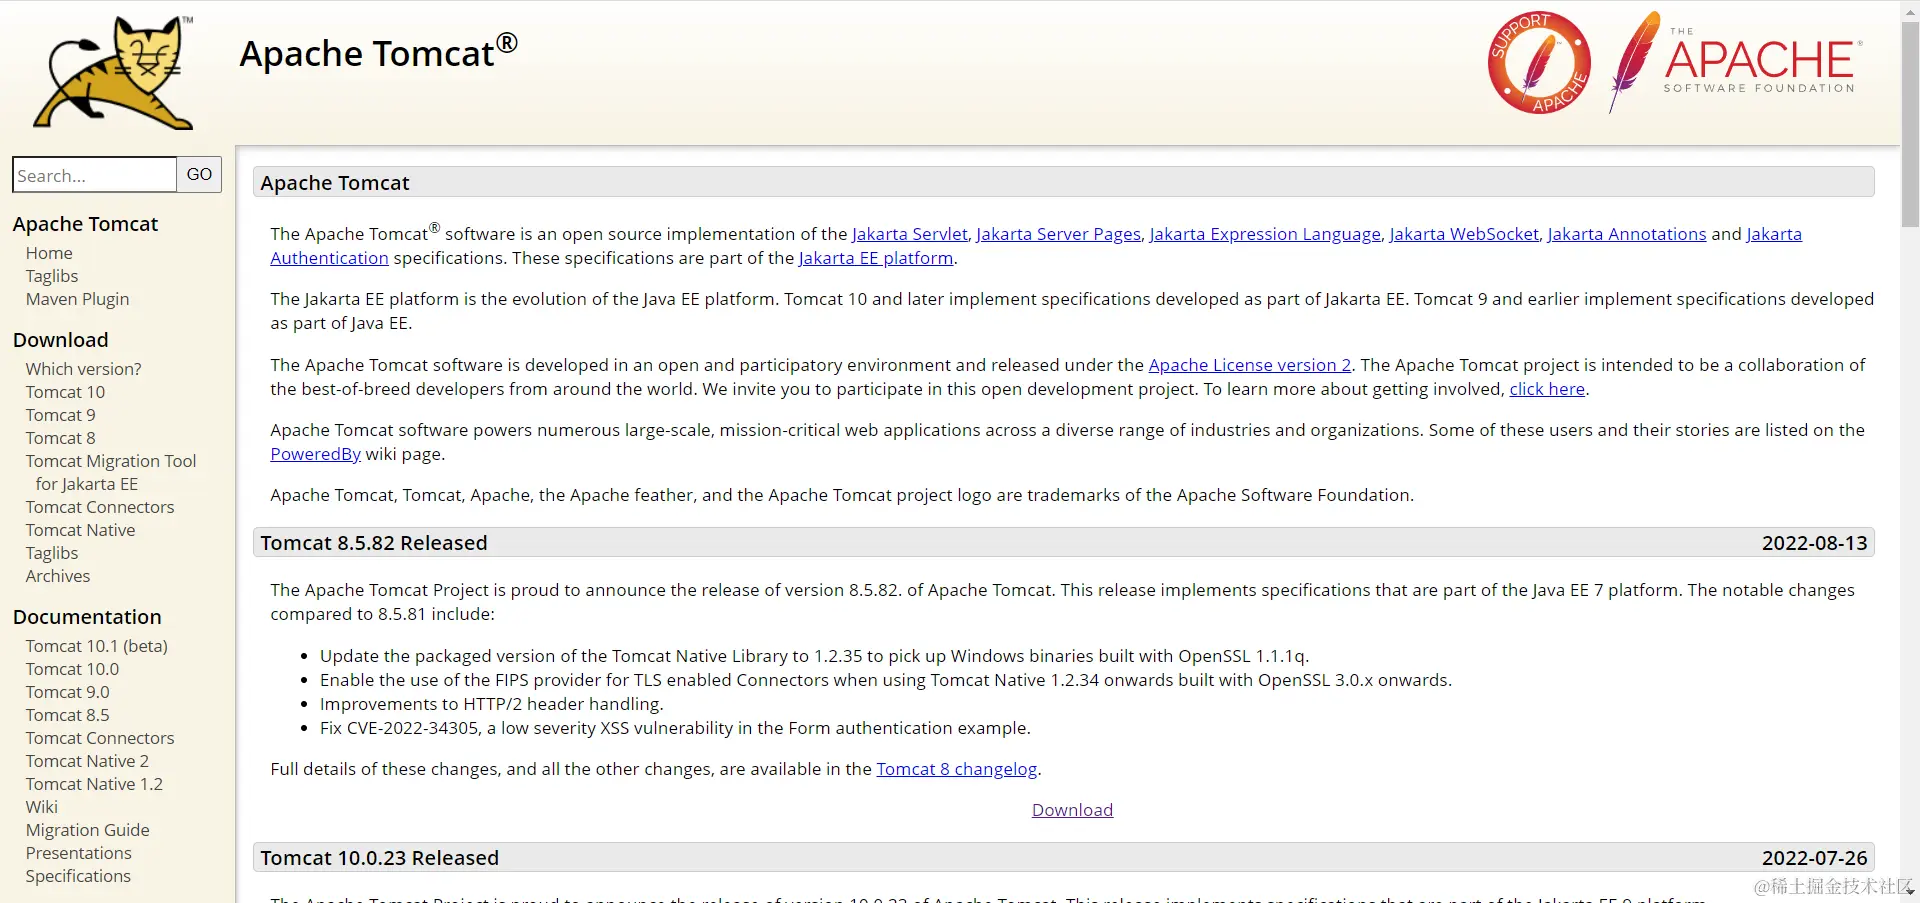
Task: Follow the Jakarta Authentication link
Action: [329, 258]
